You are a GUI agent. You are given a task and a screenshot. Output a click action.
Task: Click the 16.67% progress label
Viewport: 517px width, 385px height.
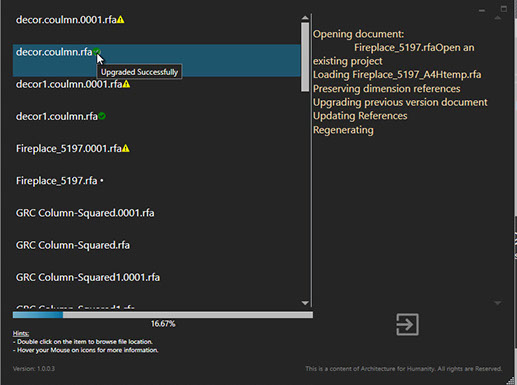coord(163,324)
